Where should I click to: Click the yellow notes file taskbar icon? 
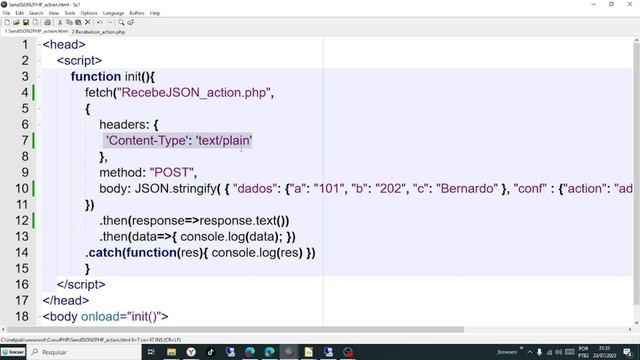point(309,352)
